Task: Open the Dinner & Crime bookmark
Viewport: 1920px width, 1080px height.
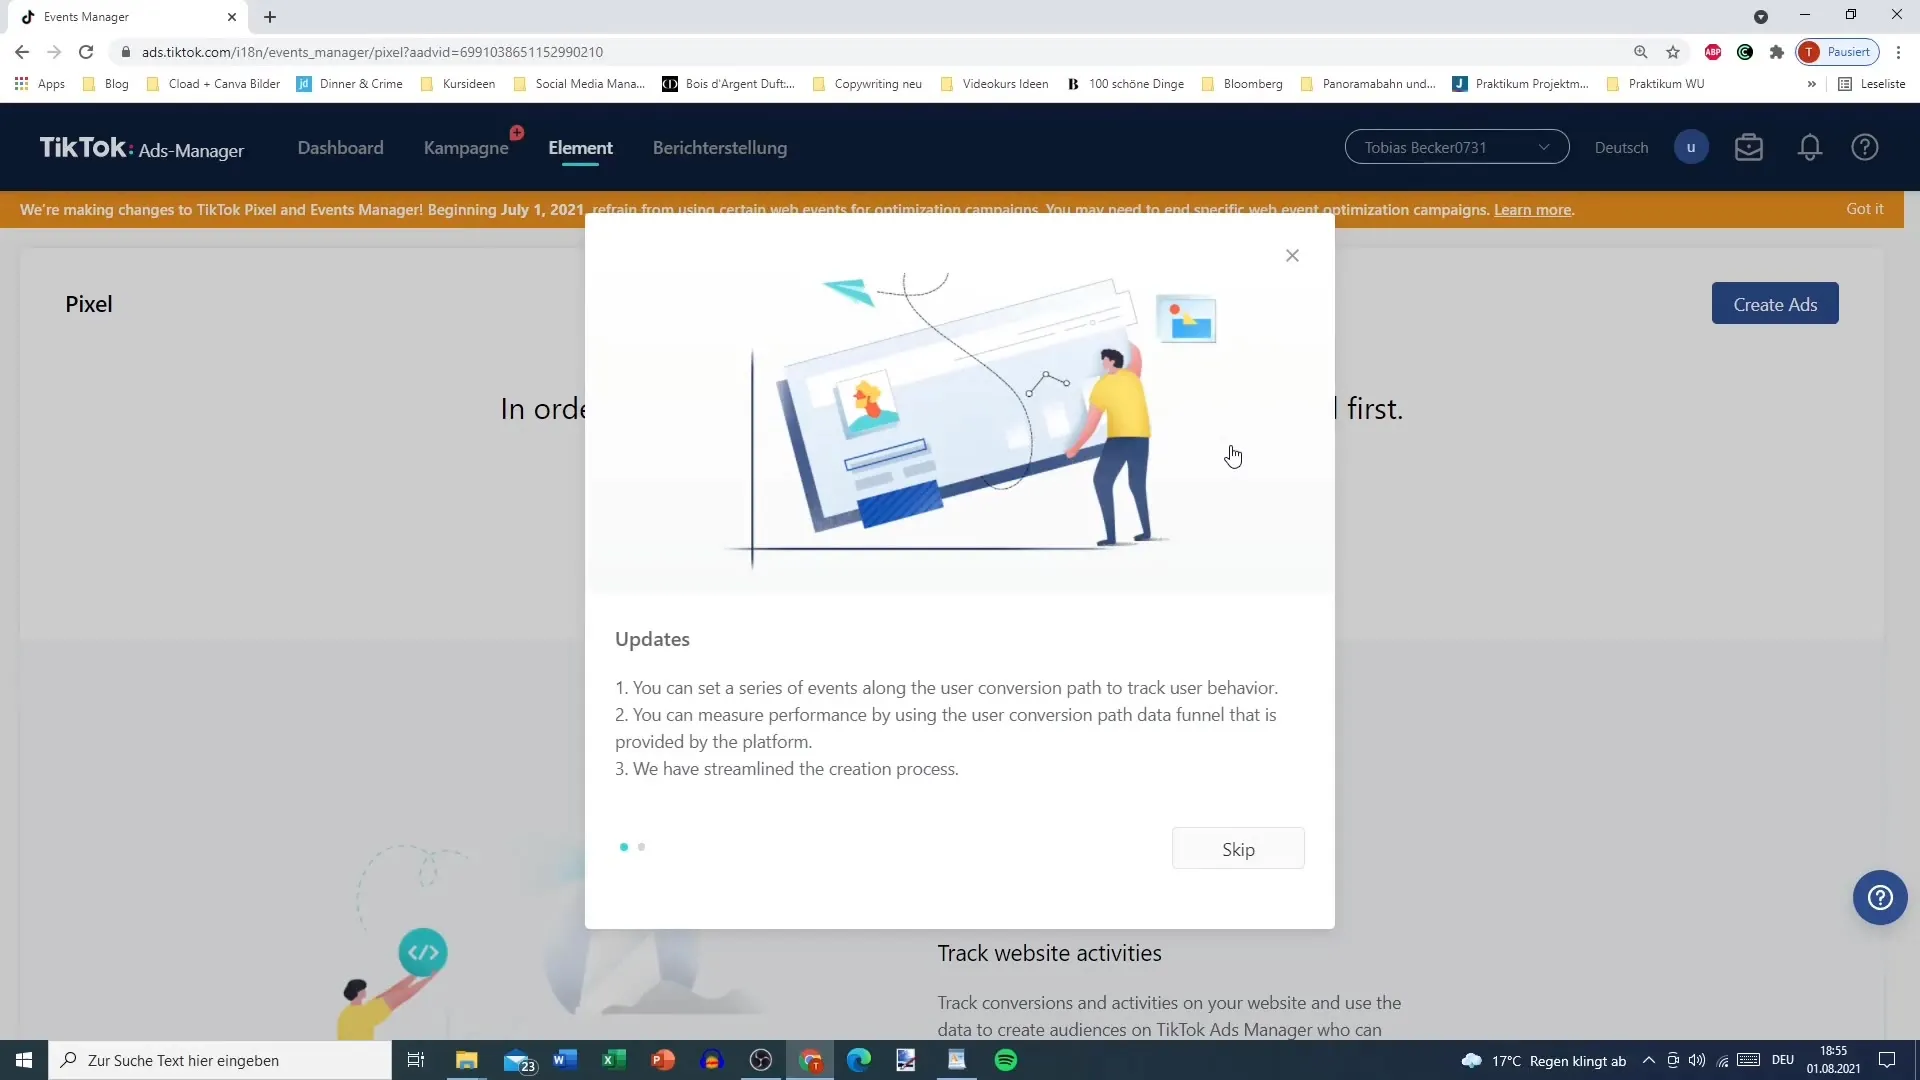Action: [x=350, y=84]
